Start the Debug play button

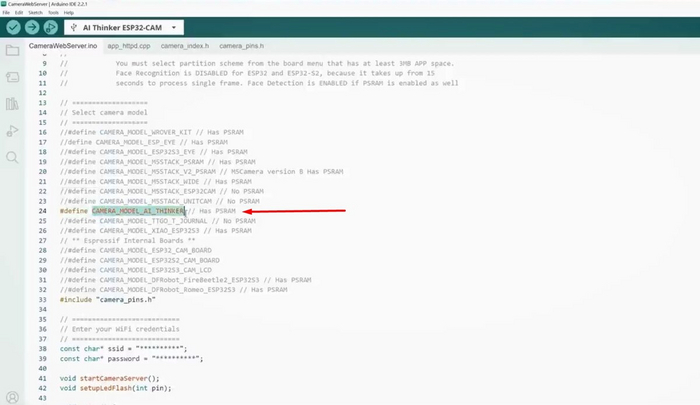(x=50, y=28)
